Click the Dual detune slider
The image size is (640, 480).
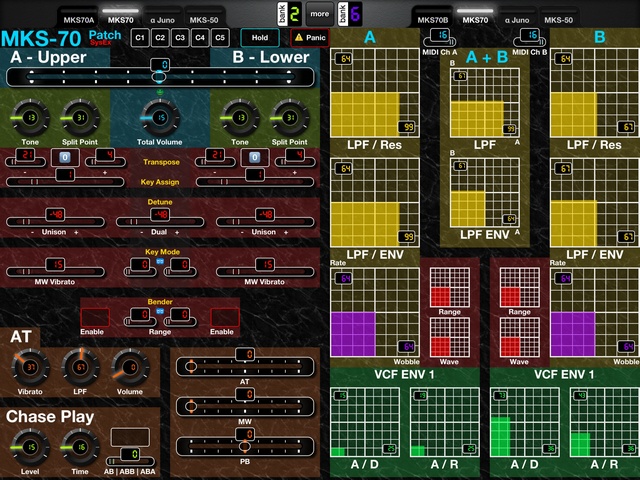click(x=160, y=222)
